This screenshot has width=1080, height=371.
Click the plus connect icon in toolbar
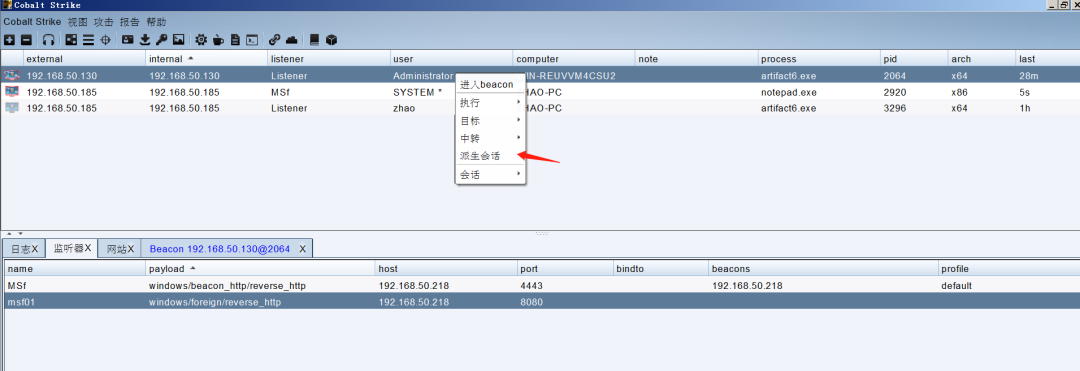(10, 40)
